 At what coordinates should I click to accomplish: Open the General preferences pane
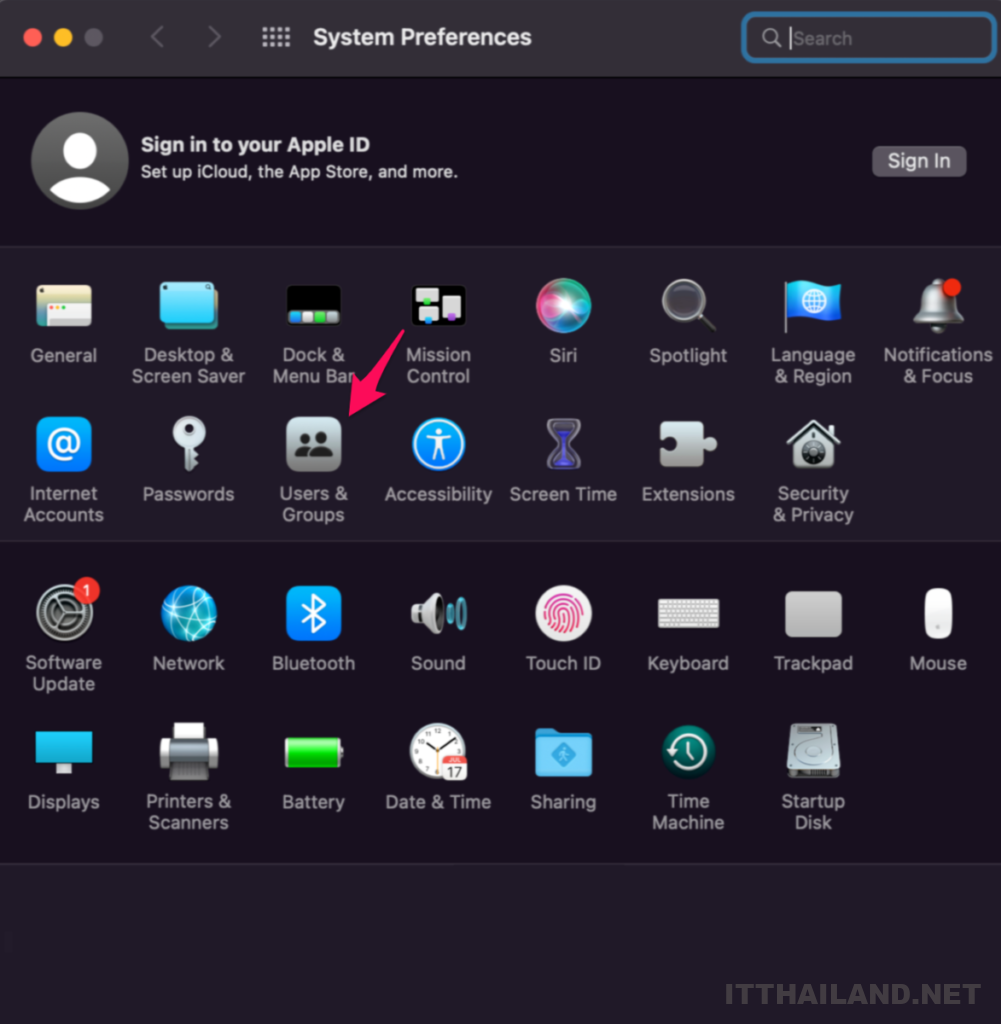pyautogui.click(x=63, y=306)
